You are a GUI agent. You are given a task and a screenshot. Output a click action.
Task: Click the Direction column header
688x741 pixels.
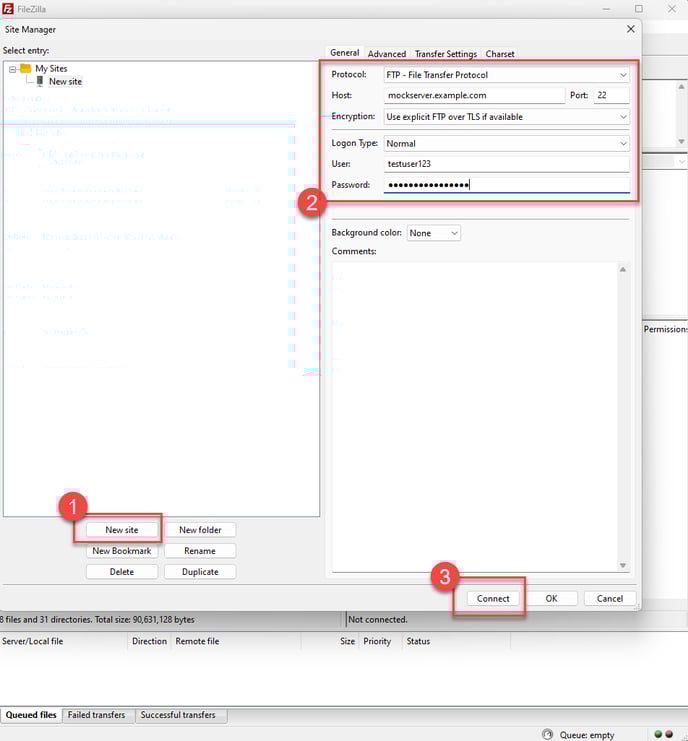coord(149,641)
